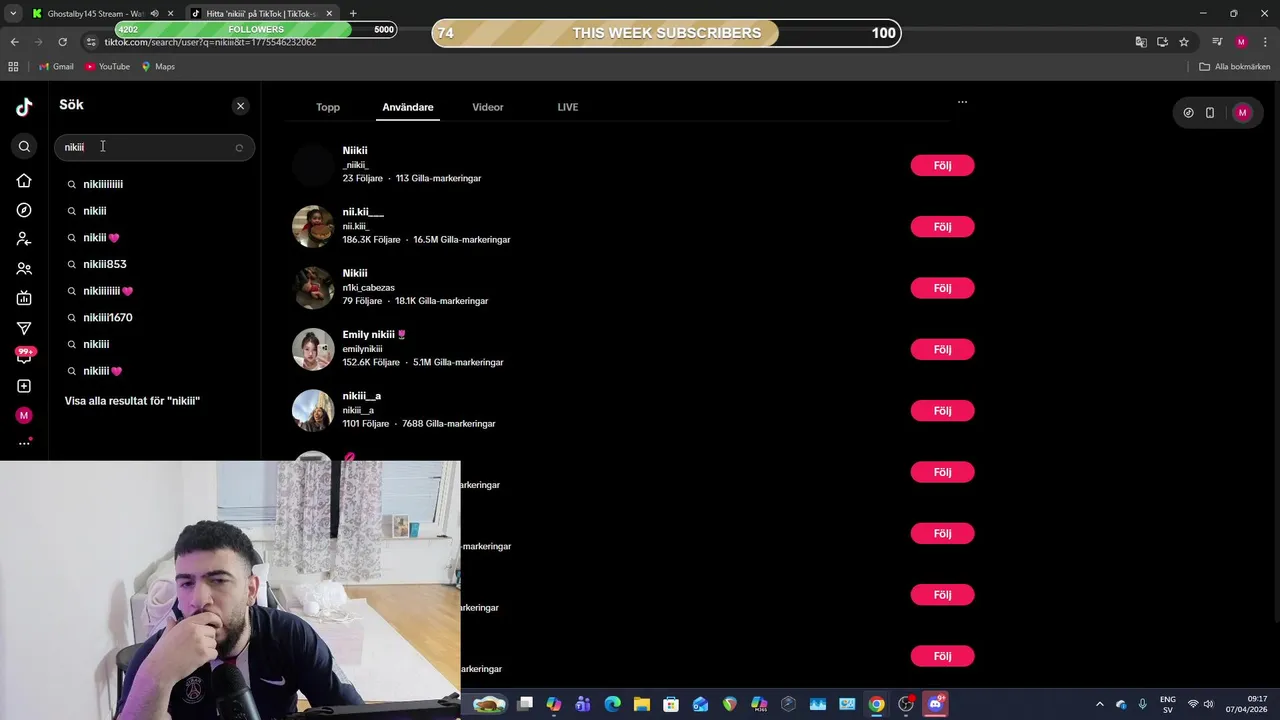
Task: Switch to the LIVE tab
Action: (568, 107)
